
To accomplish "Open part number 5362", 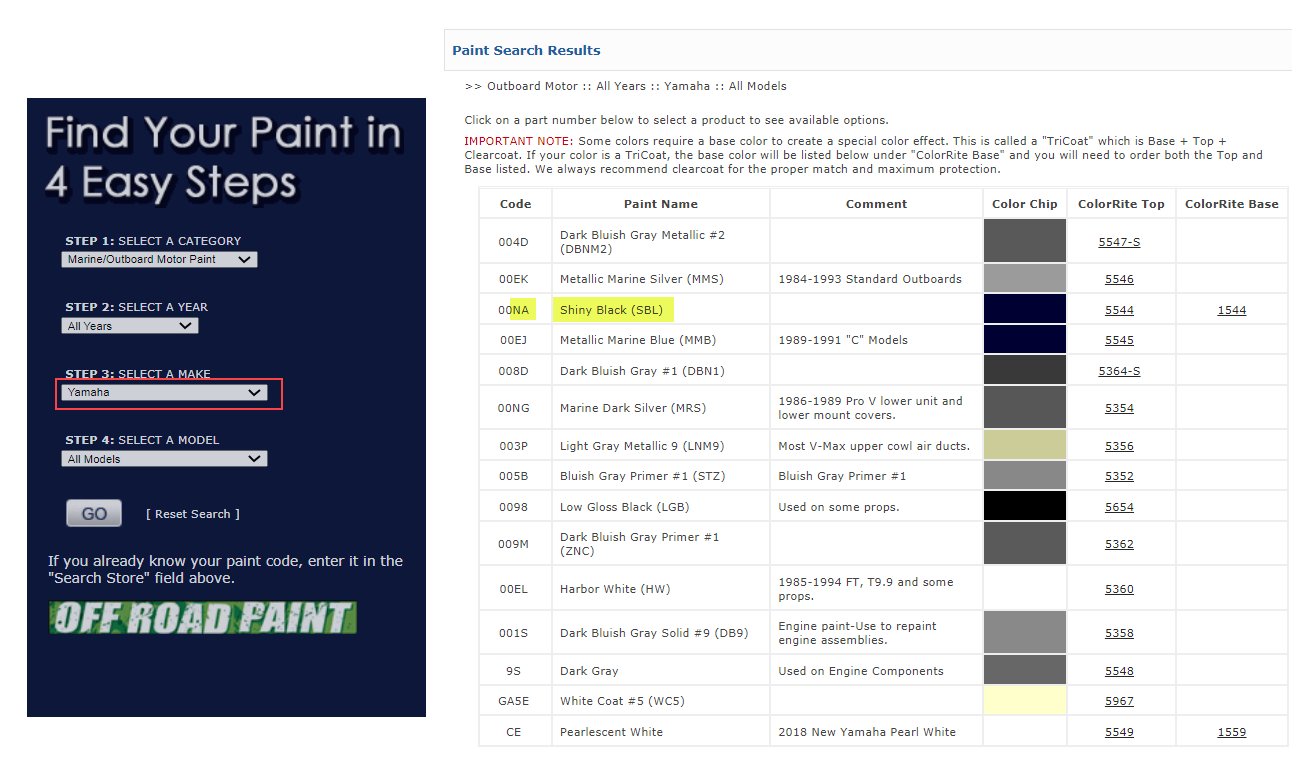I will pyautogui.click(x=1119, y=544).
